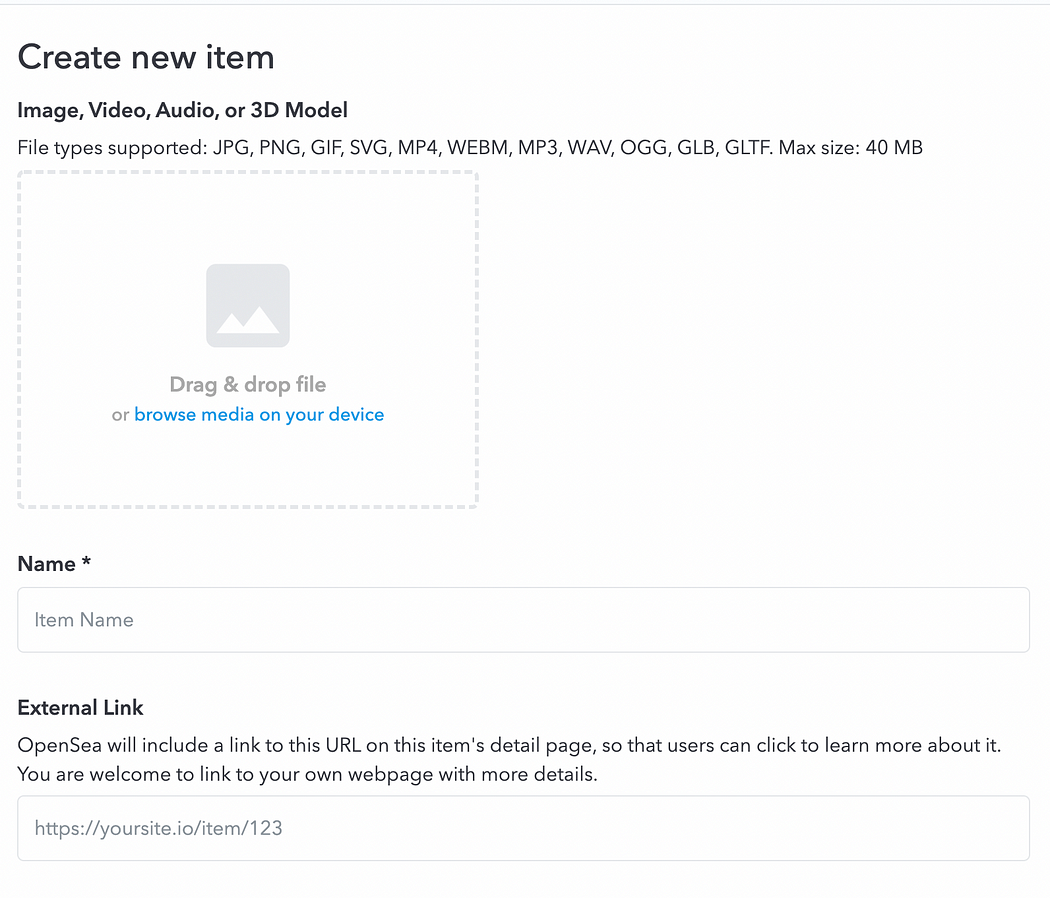Click the "OpenSea will include a link" description line
This screenshot has height=898, width=1050.
point(509,746)
